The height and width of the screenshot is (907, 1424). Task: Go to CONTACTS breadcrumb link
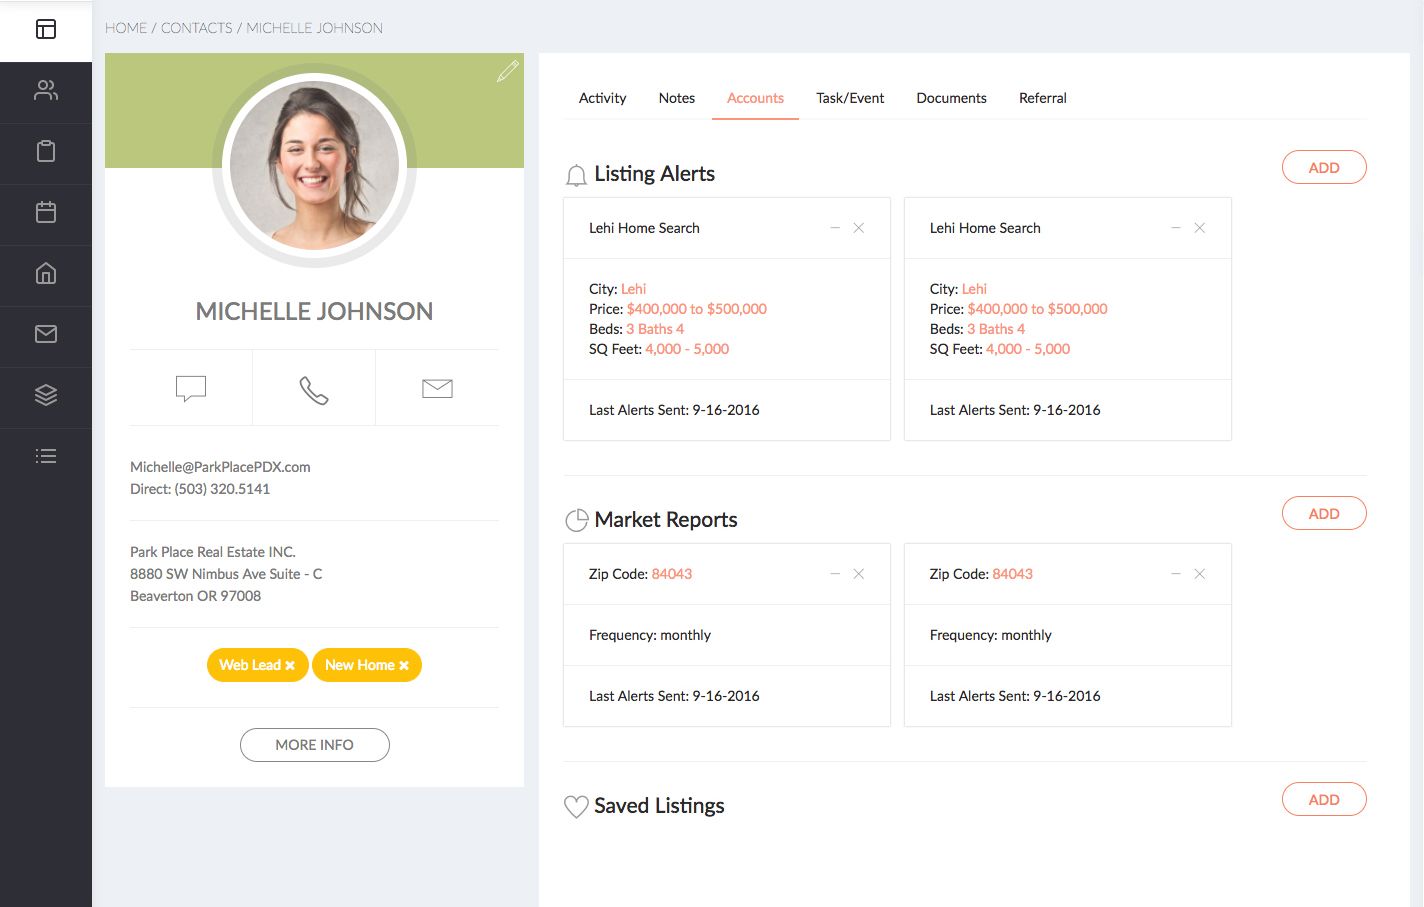(197, 28)
